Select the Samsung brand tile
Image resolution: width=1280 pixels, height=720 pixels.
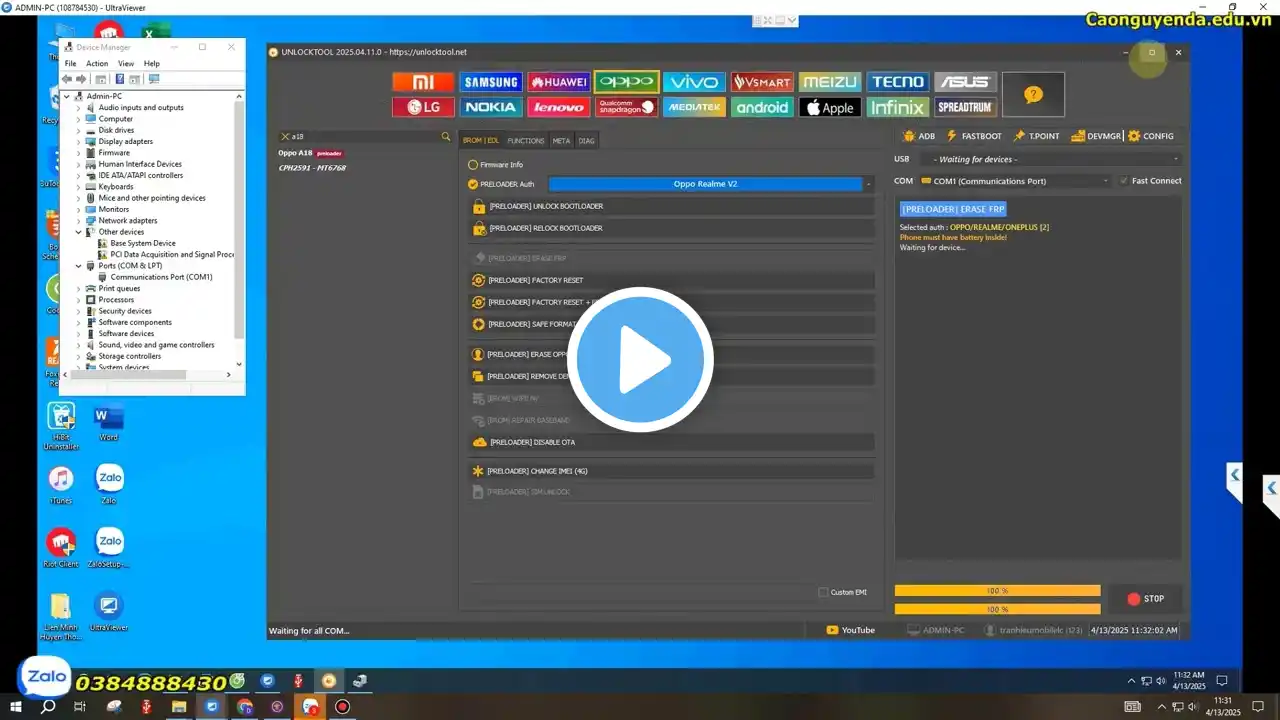[x=491, y=82]
